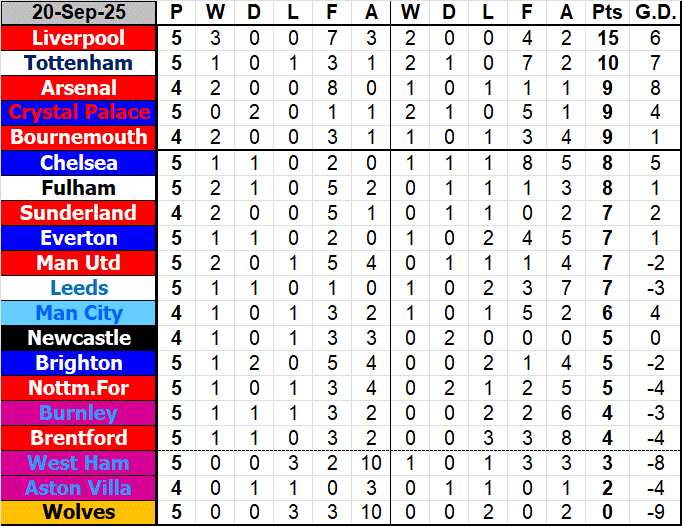Click the Sunderland team cell
Image resolution: width=682 pixels, height=526 pixels.
click(x=79, y=213)
